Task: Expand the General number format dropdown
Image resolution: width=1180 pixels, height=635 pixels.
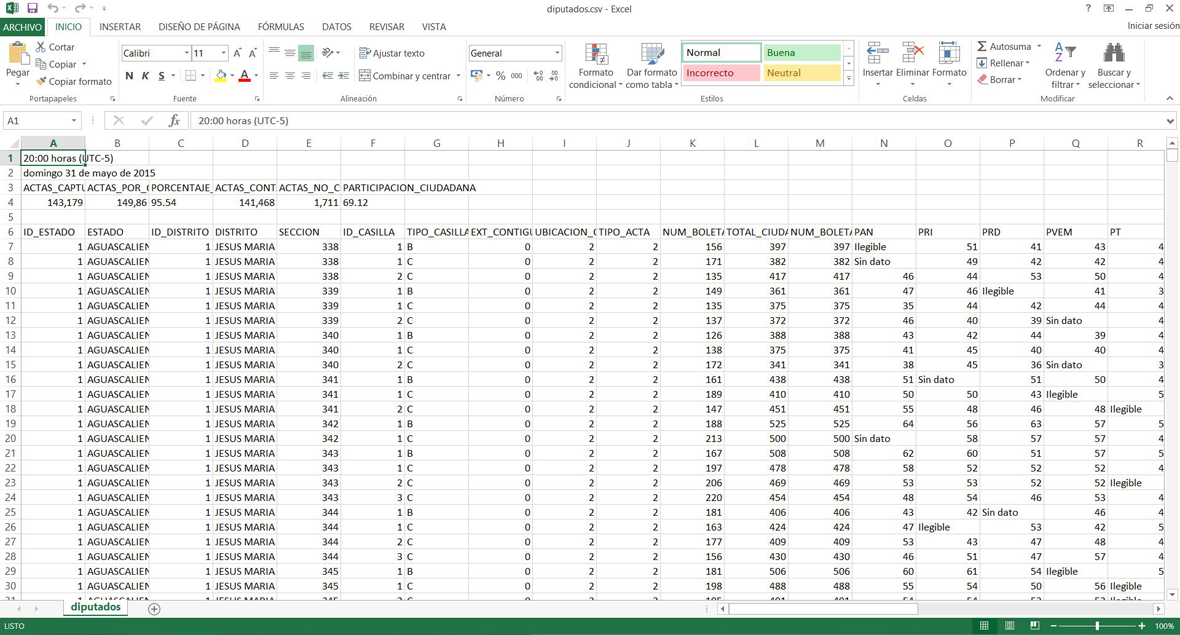Action: (x=557, y=53)
